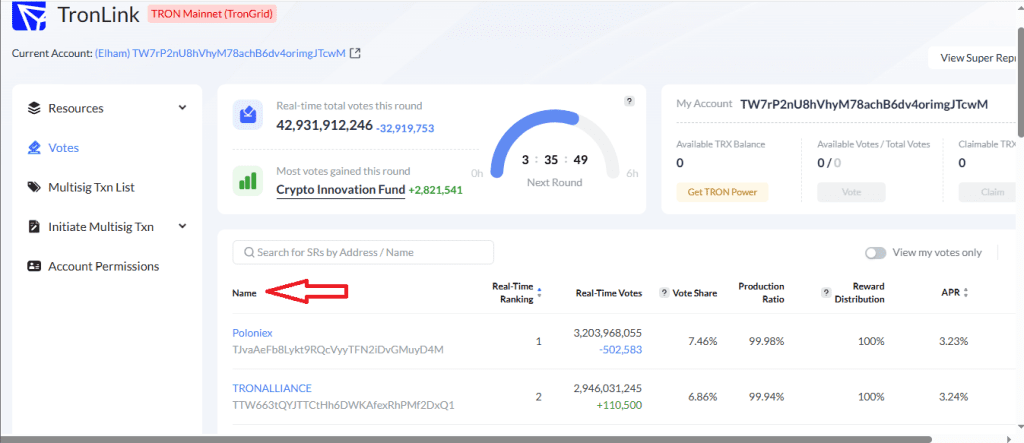Viewport: 1024px width, 443px height.
Task: Open the Poloniex super representative link
Action: pyautogui.click(x=252, y=332)
